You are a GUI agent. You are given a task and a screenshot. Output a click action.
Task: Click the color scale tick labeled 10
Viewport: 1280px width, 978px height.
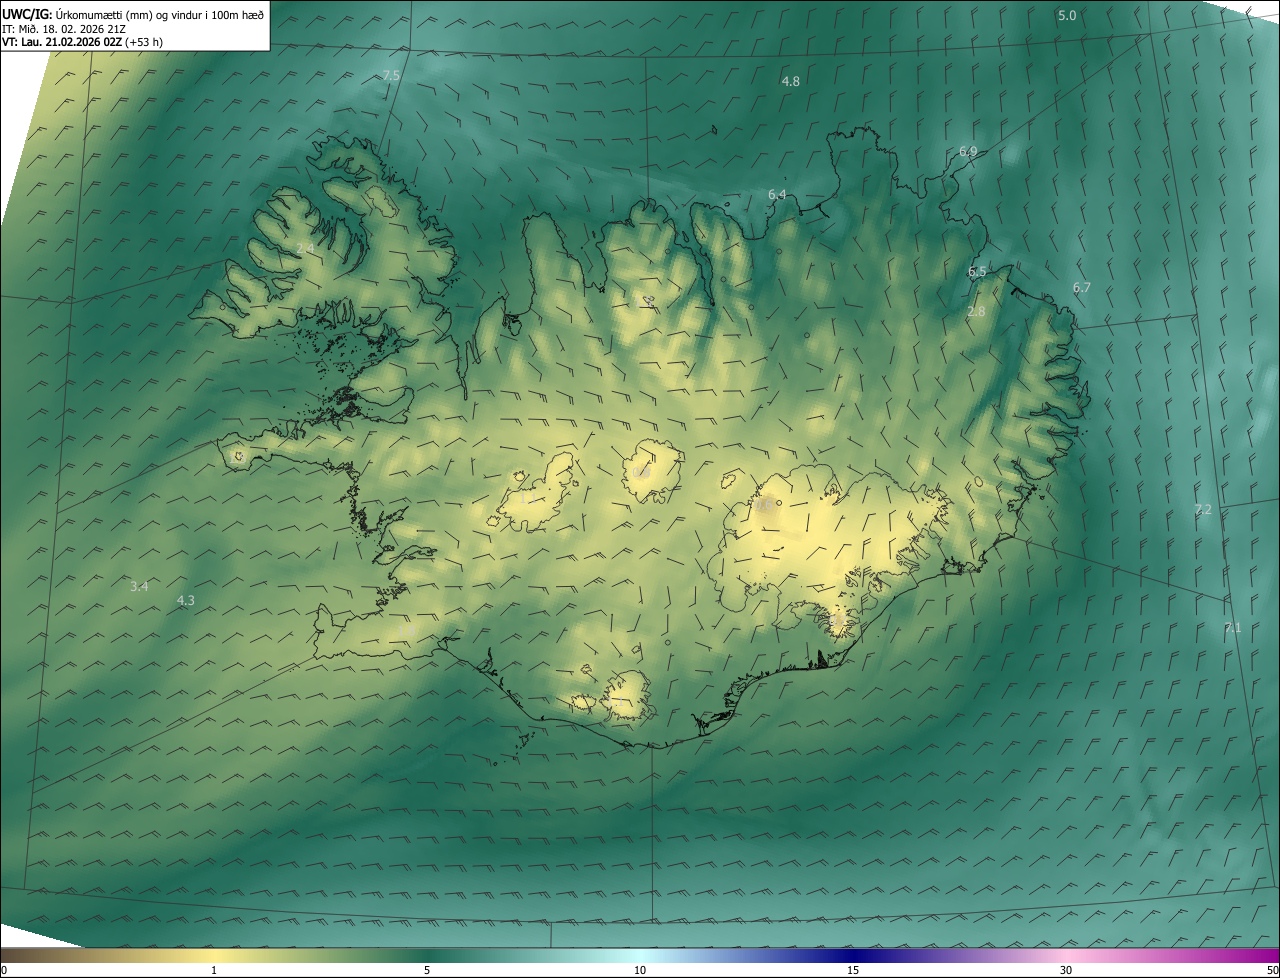[640, 970]
